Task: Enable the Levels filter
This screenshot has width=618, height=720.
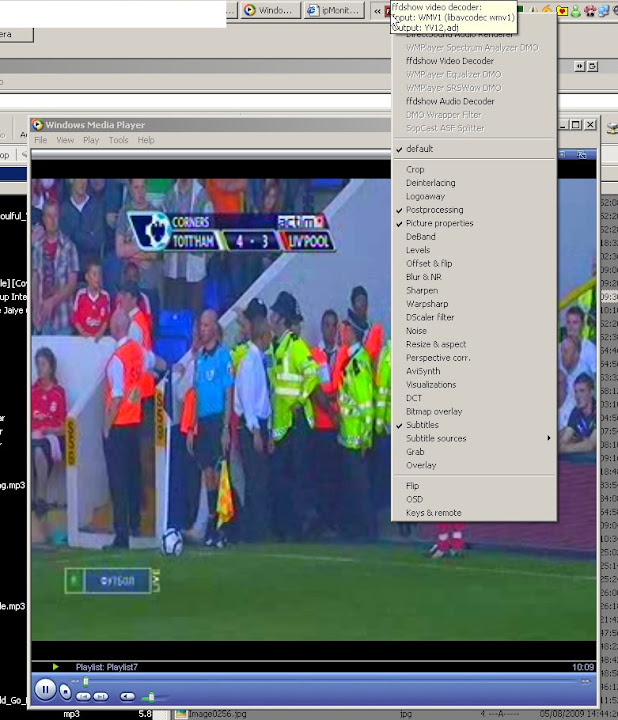Action: [474, 250]
